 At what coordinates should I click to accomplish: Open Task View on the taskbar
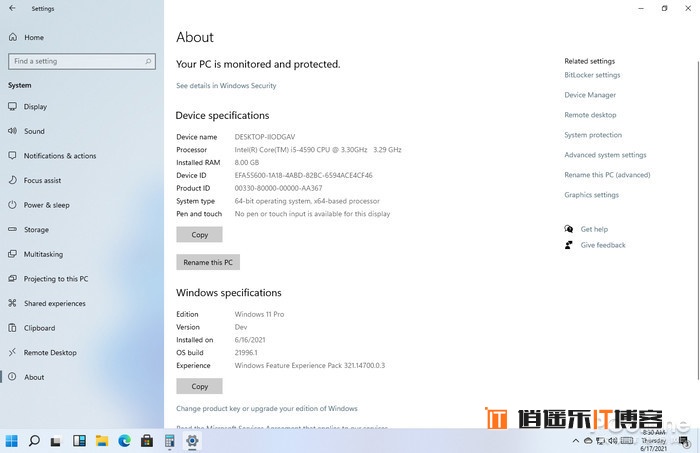pos(56,441)
